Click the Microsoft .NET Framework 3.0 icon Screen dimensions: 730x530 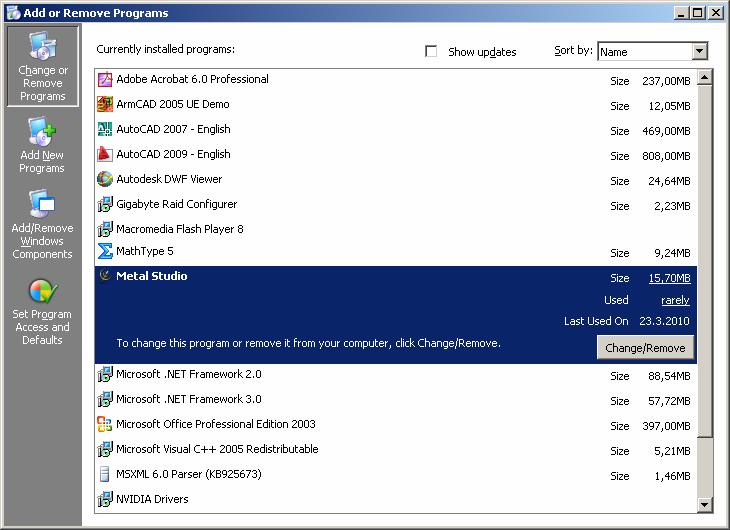tap(105, 399)
